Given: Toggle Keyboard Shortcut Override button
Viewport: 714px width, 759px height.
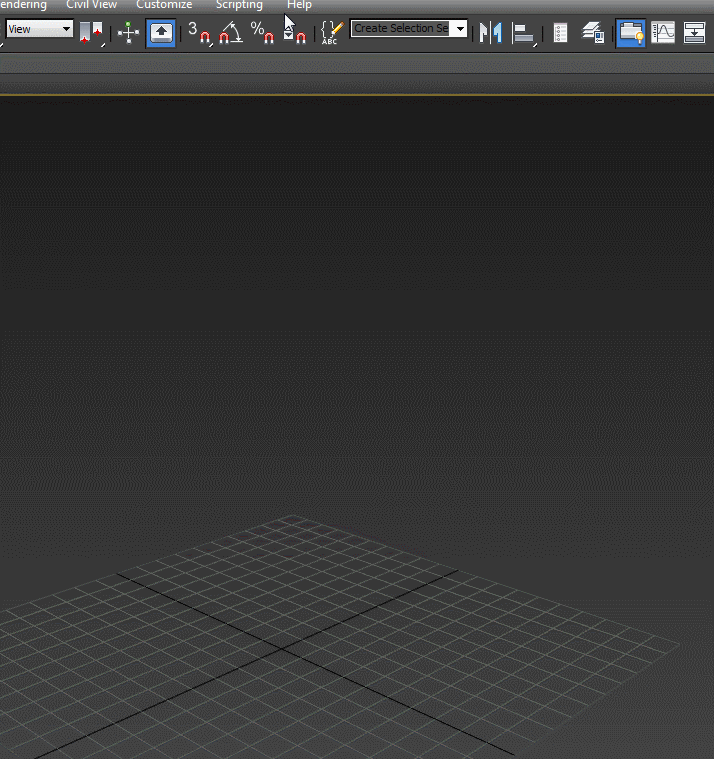Looking at the screenshot, I should coord(161,32).
